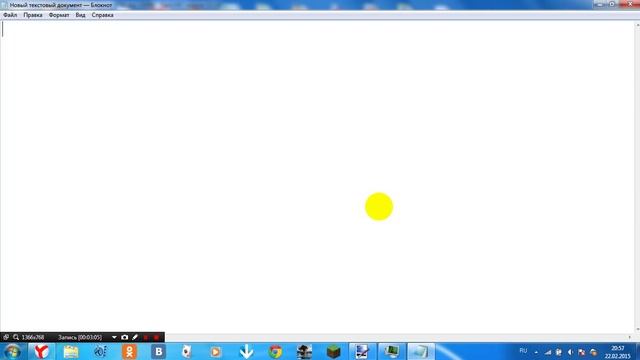Open the screen recorder taskbar icon
This screenshot has width=640, height=360.
(362, 351)
